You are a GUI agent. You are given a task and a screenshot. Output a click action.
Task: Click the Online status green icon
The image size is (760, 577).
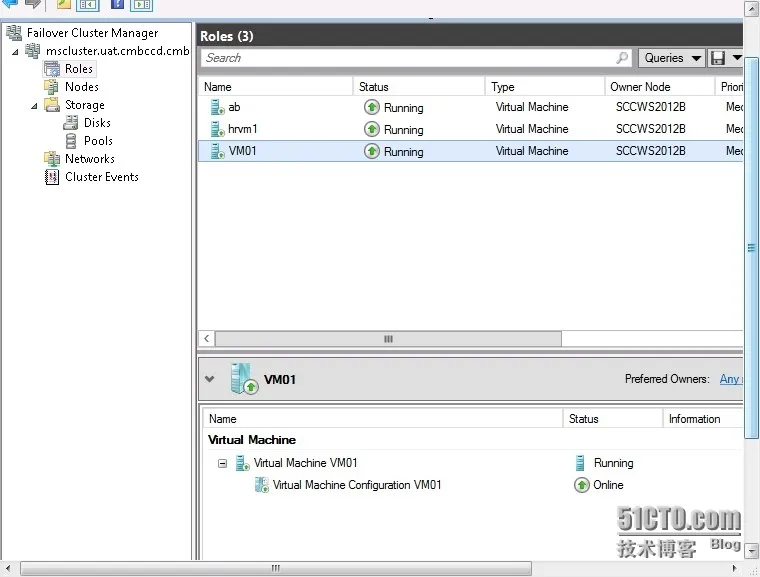(x=581, y=485)
